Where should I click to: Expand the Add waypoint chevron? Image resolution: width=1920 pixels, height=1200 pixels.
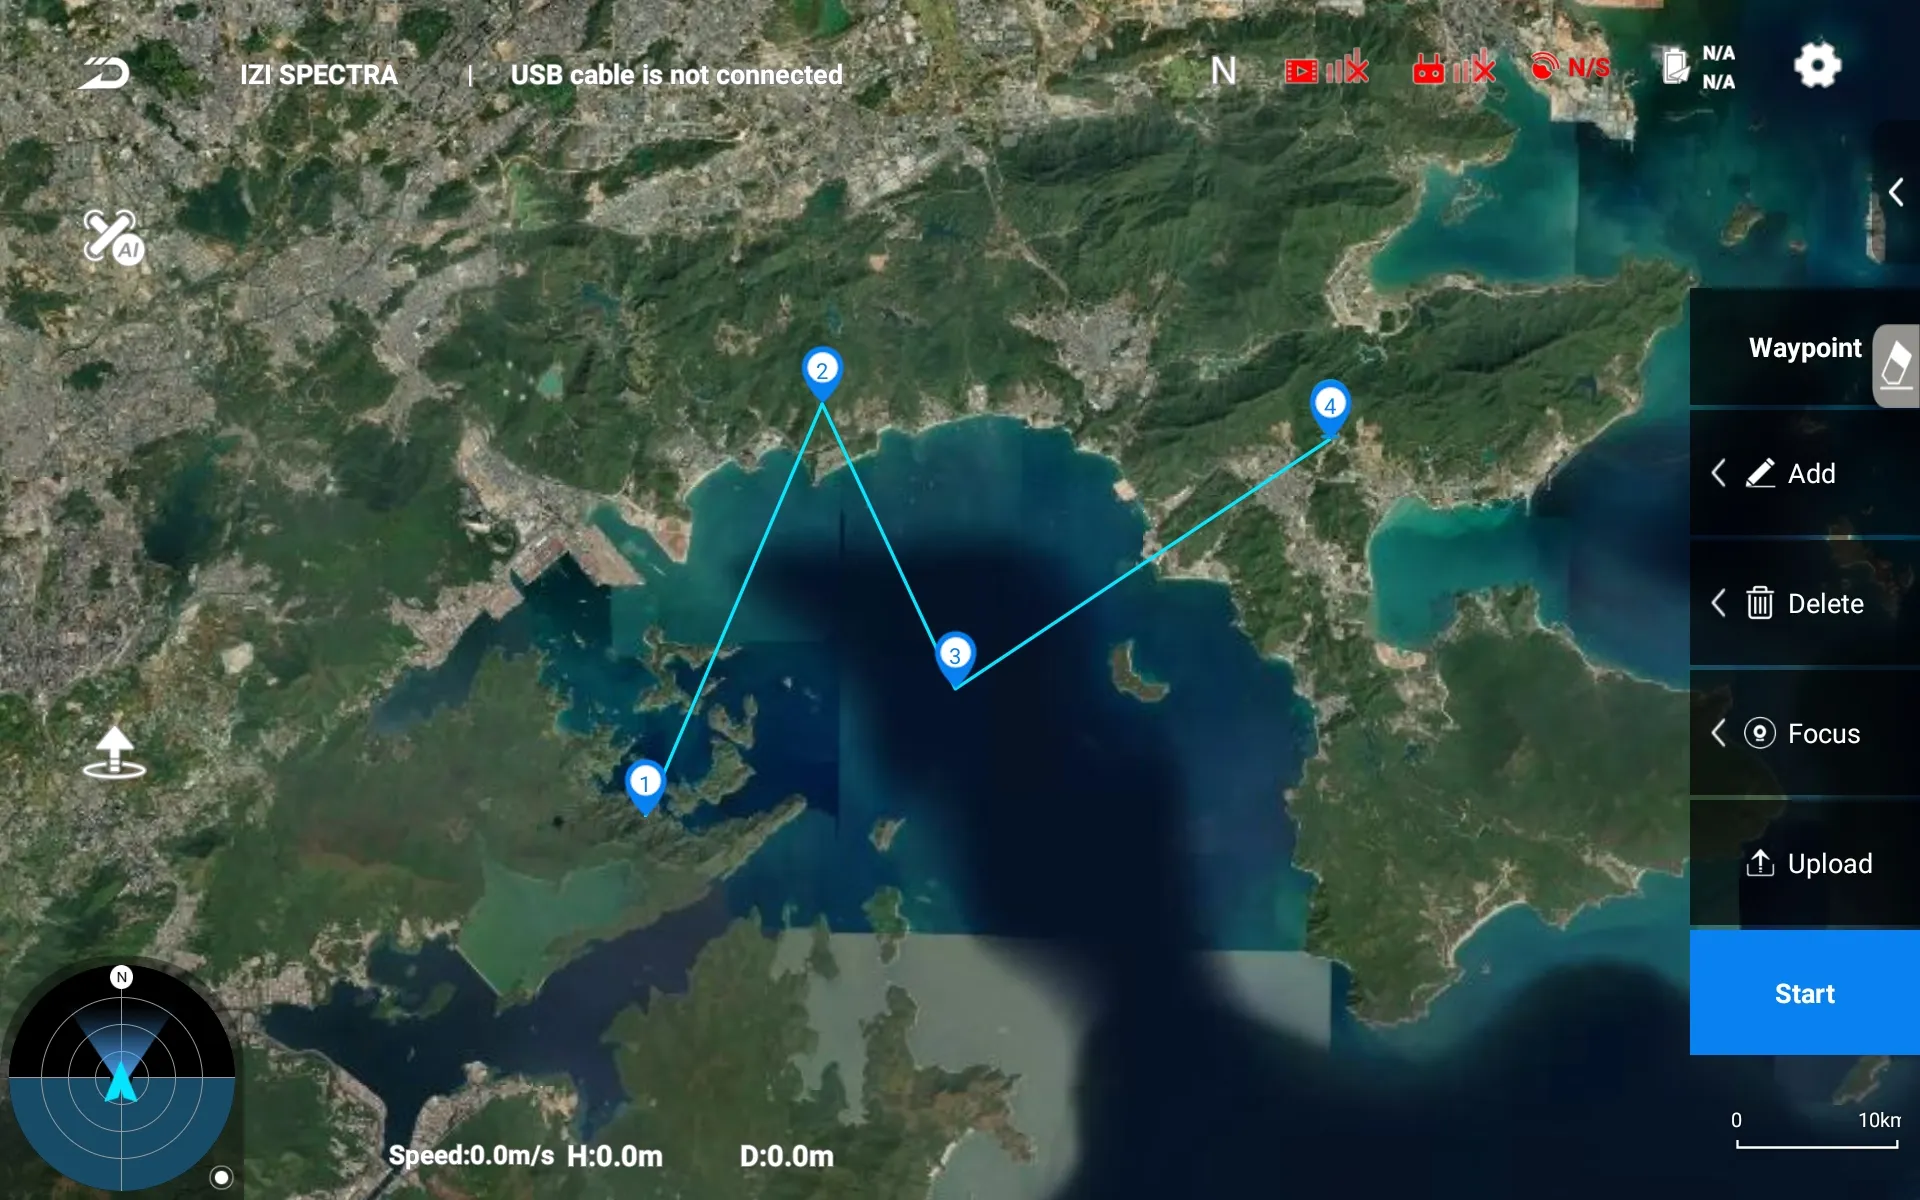coord(1718,473)
